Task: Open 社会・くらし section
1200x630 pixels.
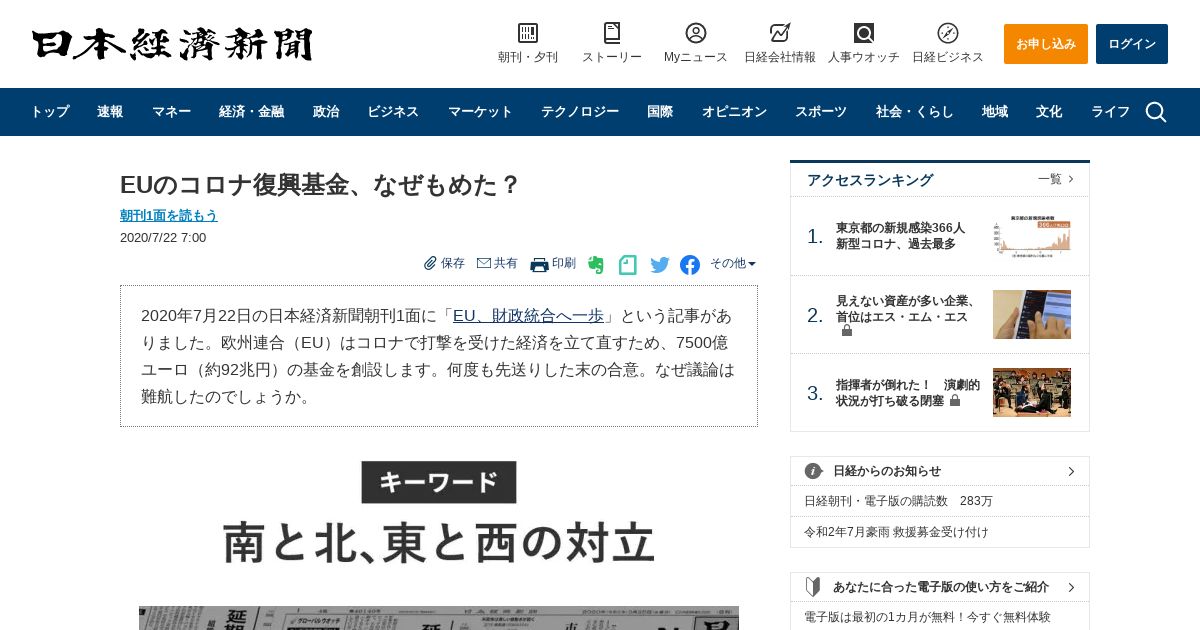Action: [915, 112]
